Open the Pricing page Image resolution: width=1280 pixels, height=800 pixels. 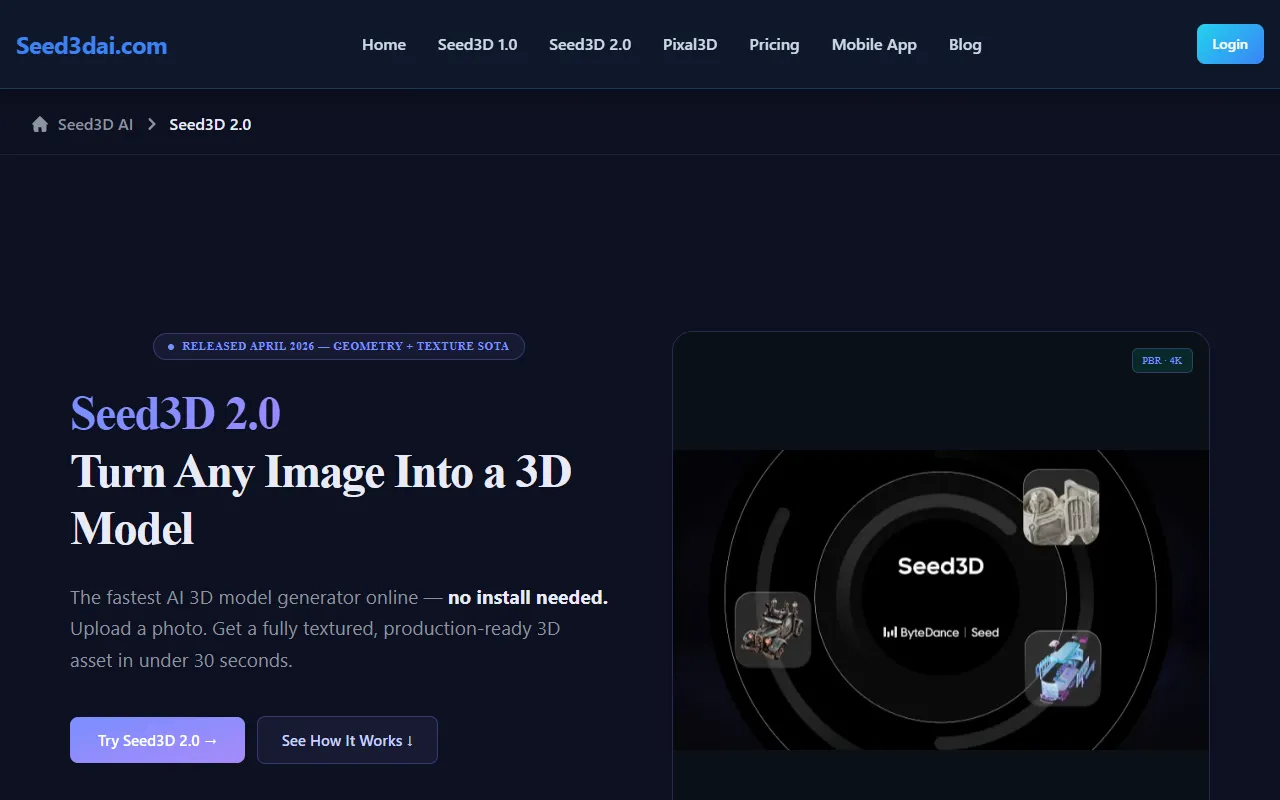click(774, 44)
